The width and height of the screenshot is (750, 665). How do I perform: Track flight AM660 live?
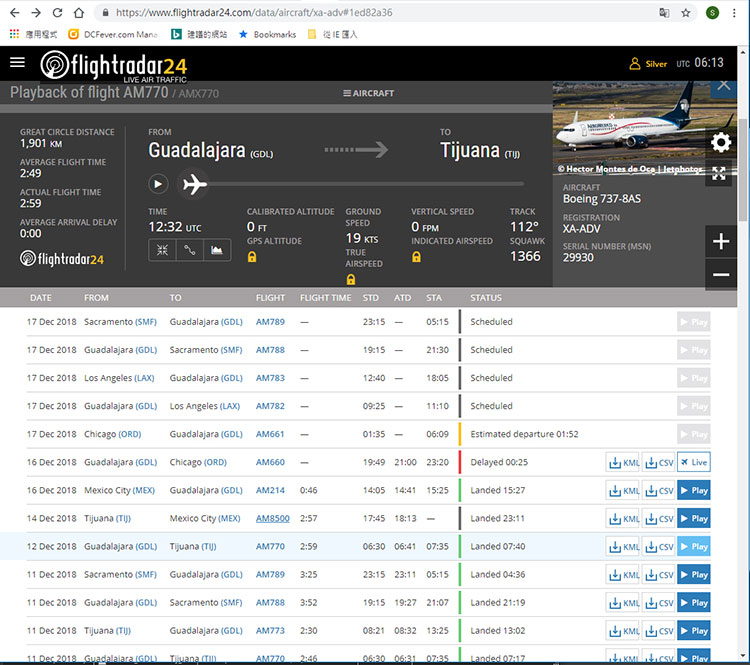click(694, 462)
